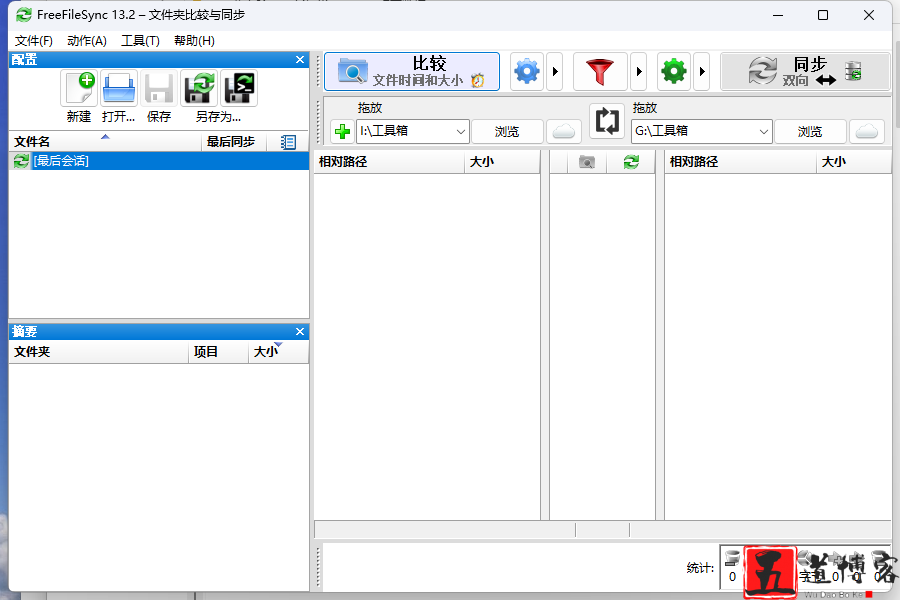900x600 pixels.
Task: Click right cloud storage icon
Action: pos(867,131)
